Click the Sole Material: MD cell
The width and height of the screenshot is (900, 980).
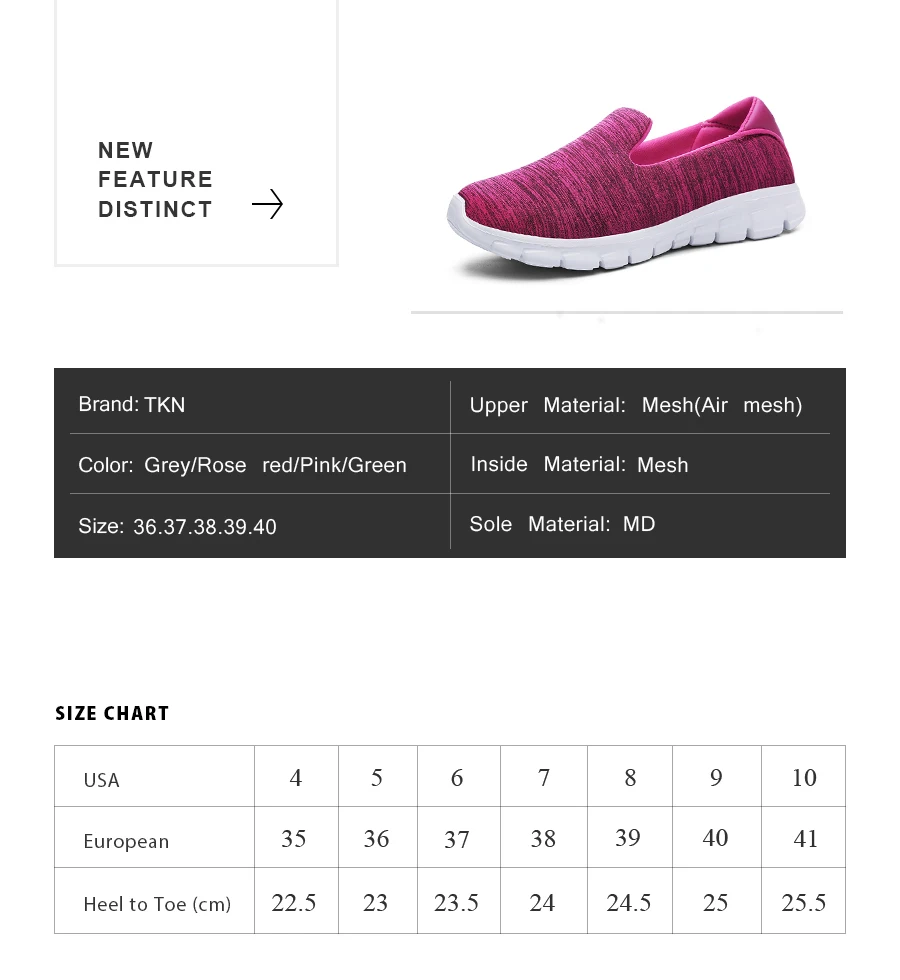641,524
